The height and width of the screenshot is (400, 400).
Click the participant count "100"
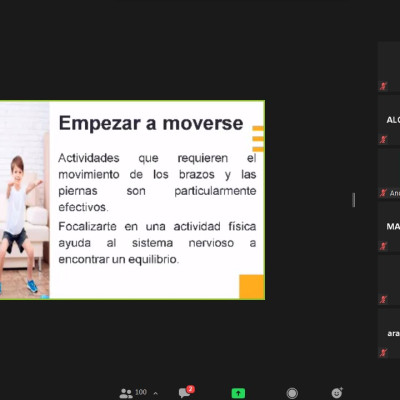click(141, 392)
